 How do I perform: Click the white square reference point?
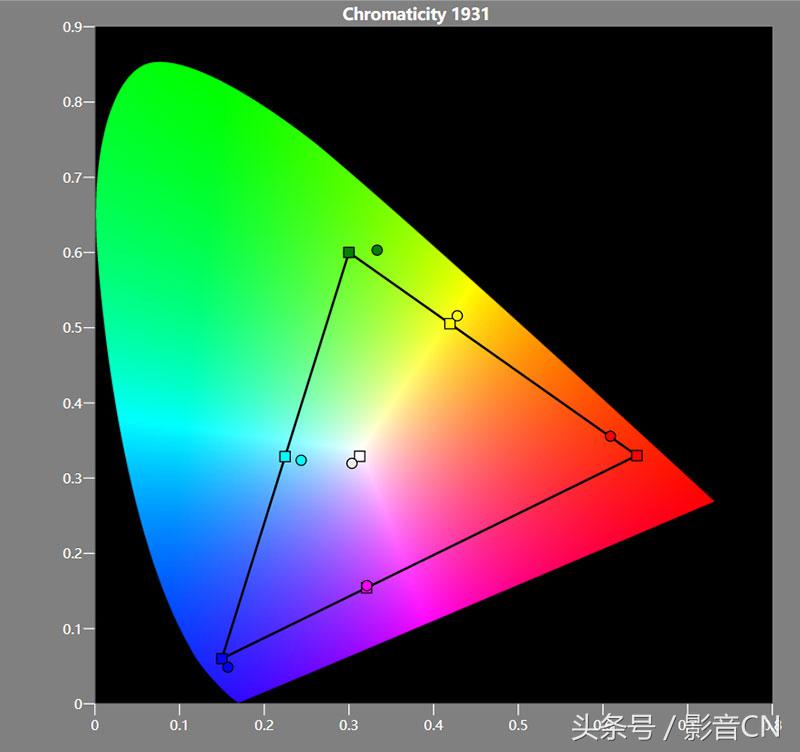tap(360, 456)
